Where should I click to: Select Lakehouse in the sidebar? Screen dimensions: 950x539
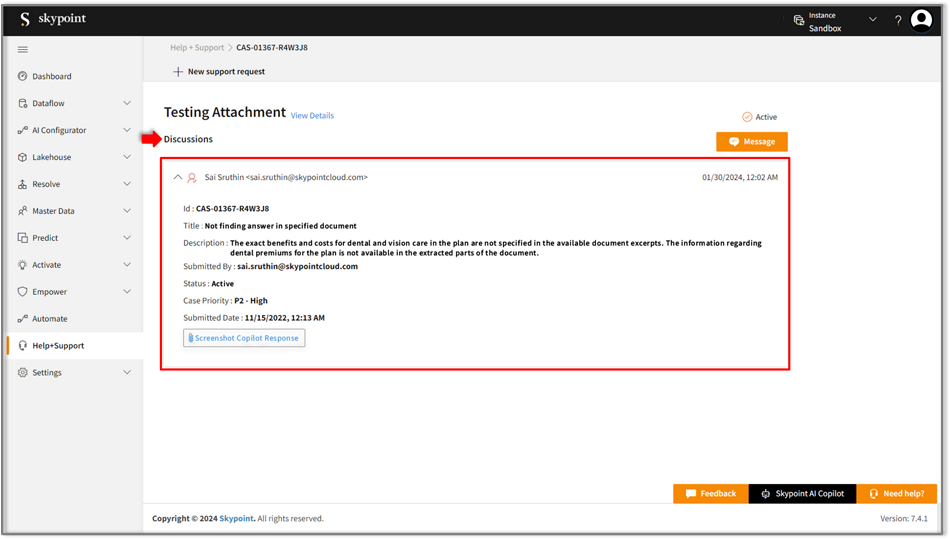click(x=51, y=157)
